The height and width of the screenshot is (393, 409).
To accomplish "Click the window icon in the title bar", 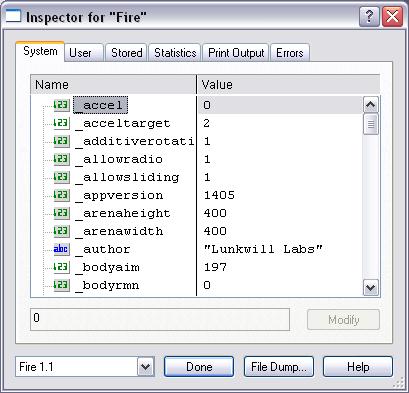I will point(13,16).
